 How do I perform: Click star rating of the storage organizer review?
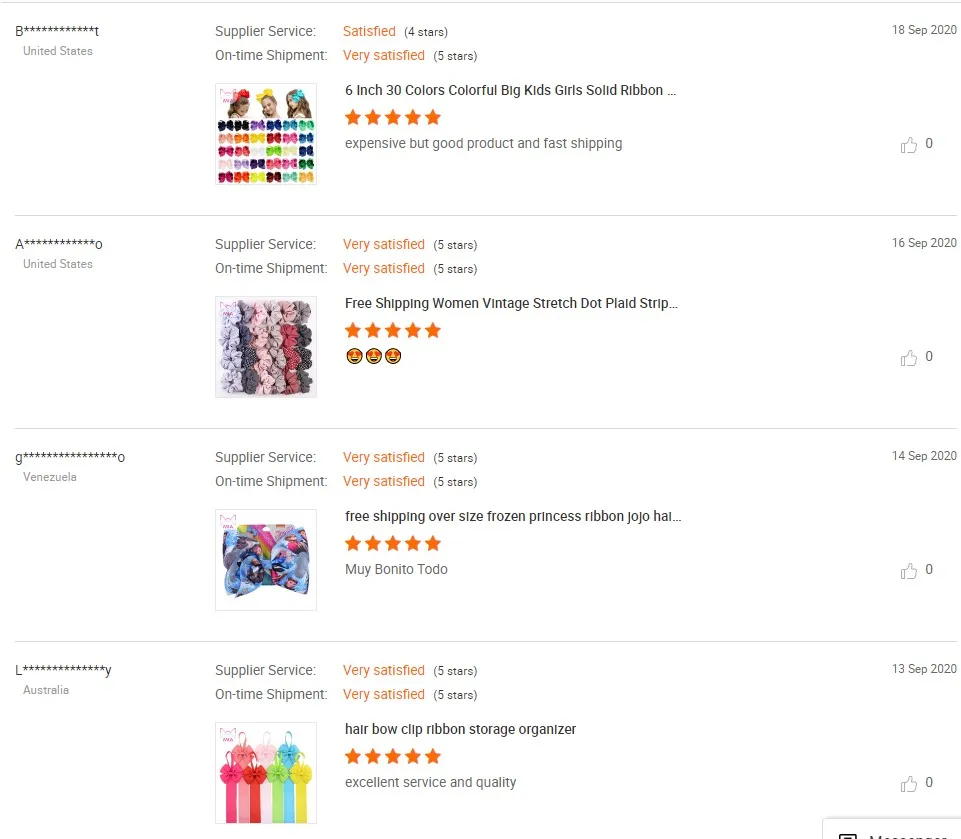coord(392,757)
